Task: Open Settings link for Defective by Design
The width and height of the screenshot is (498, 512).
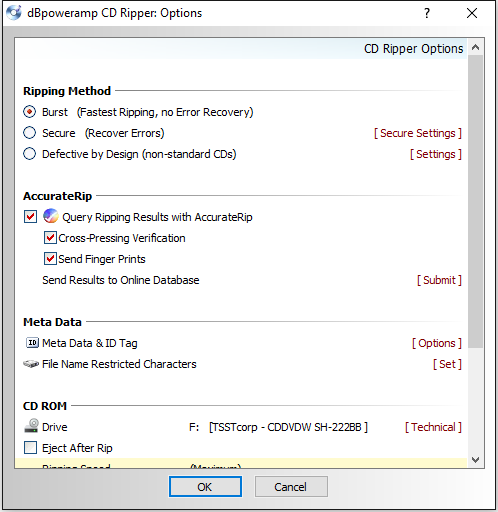Action: click(x=436, y=154)
